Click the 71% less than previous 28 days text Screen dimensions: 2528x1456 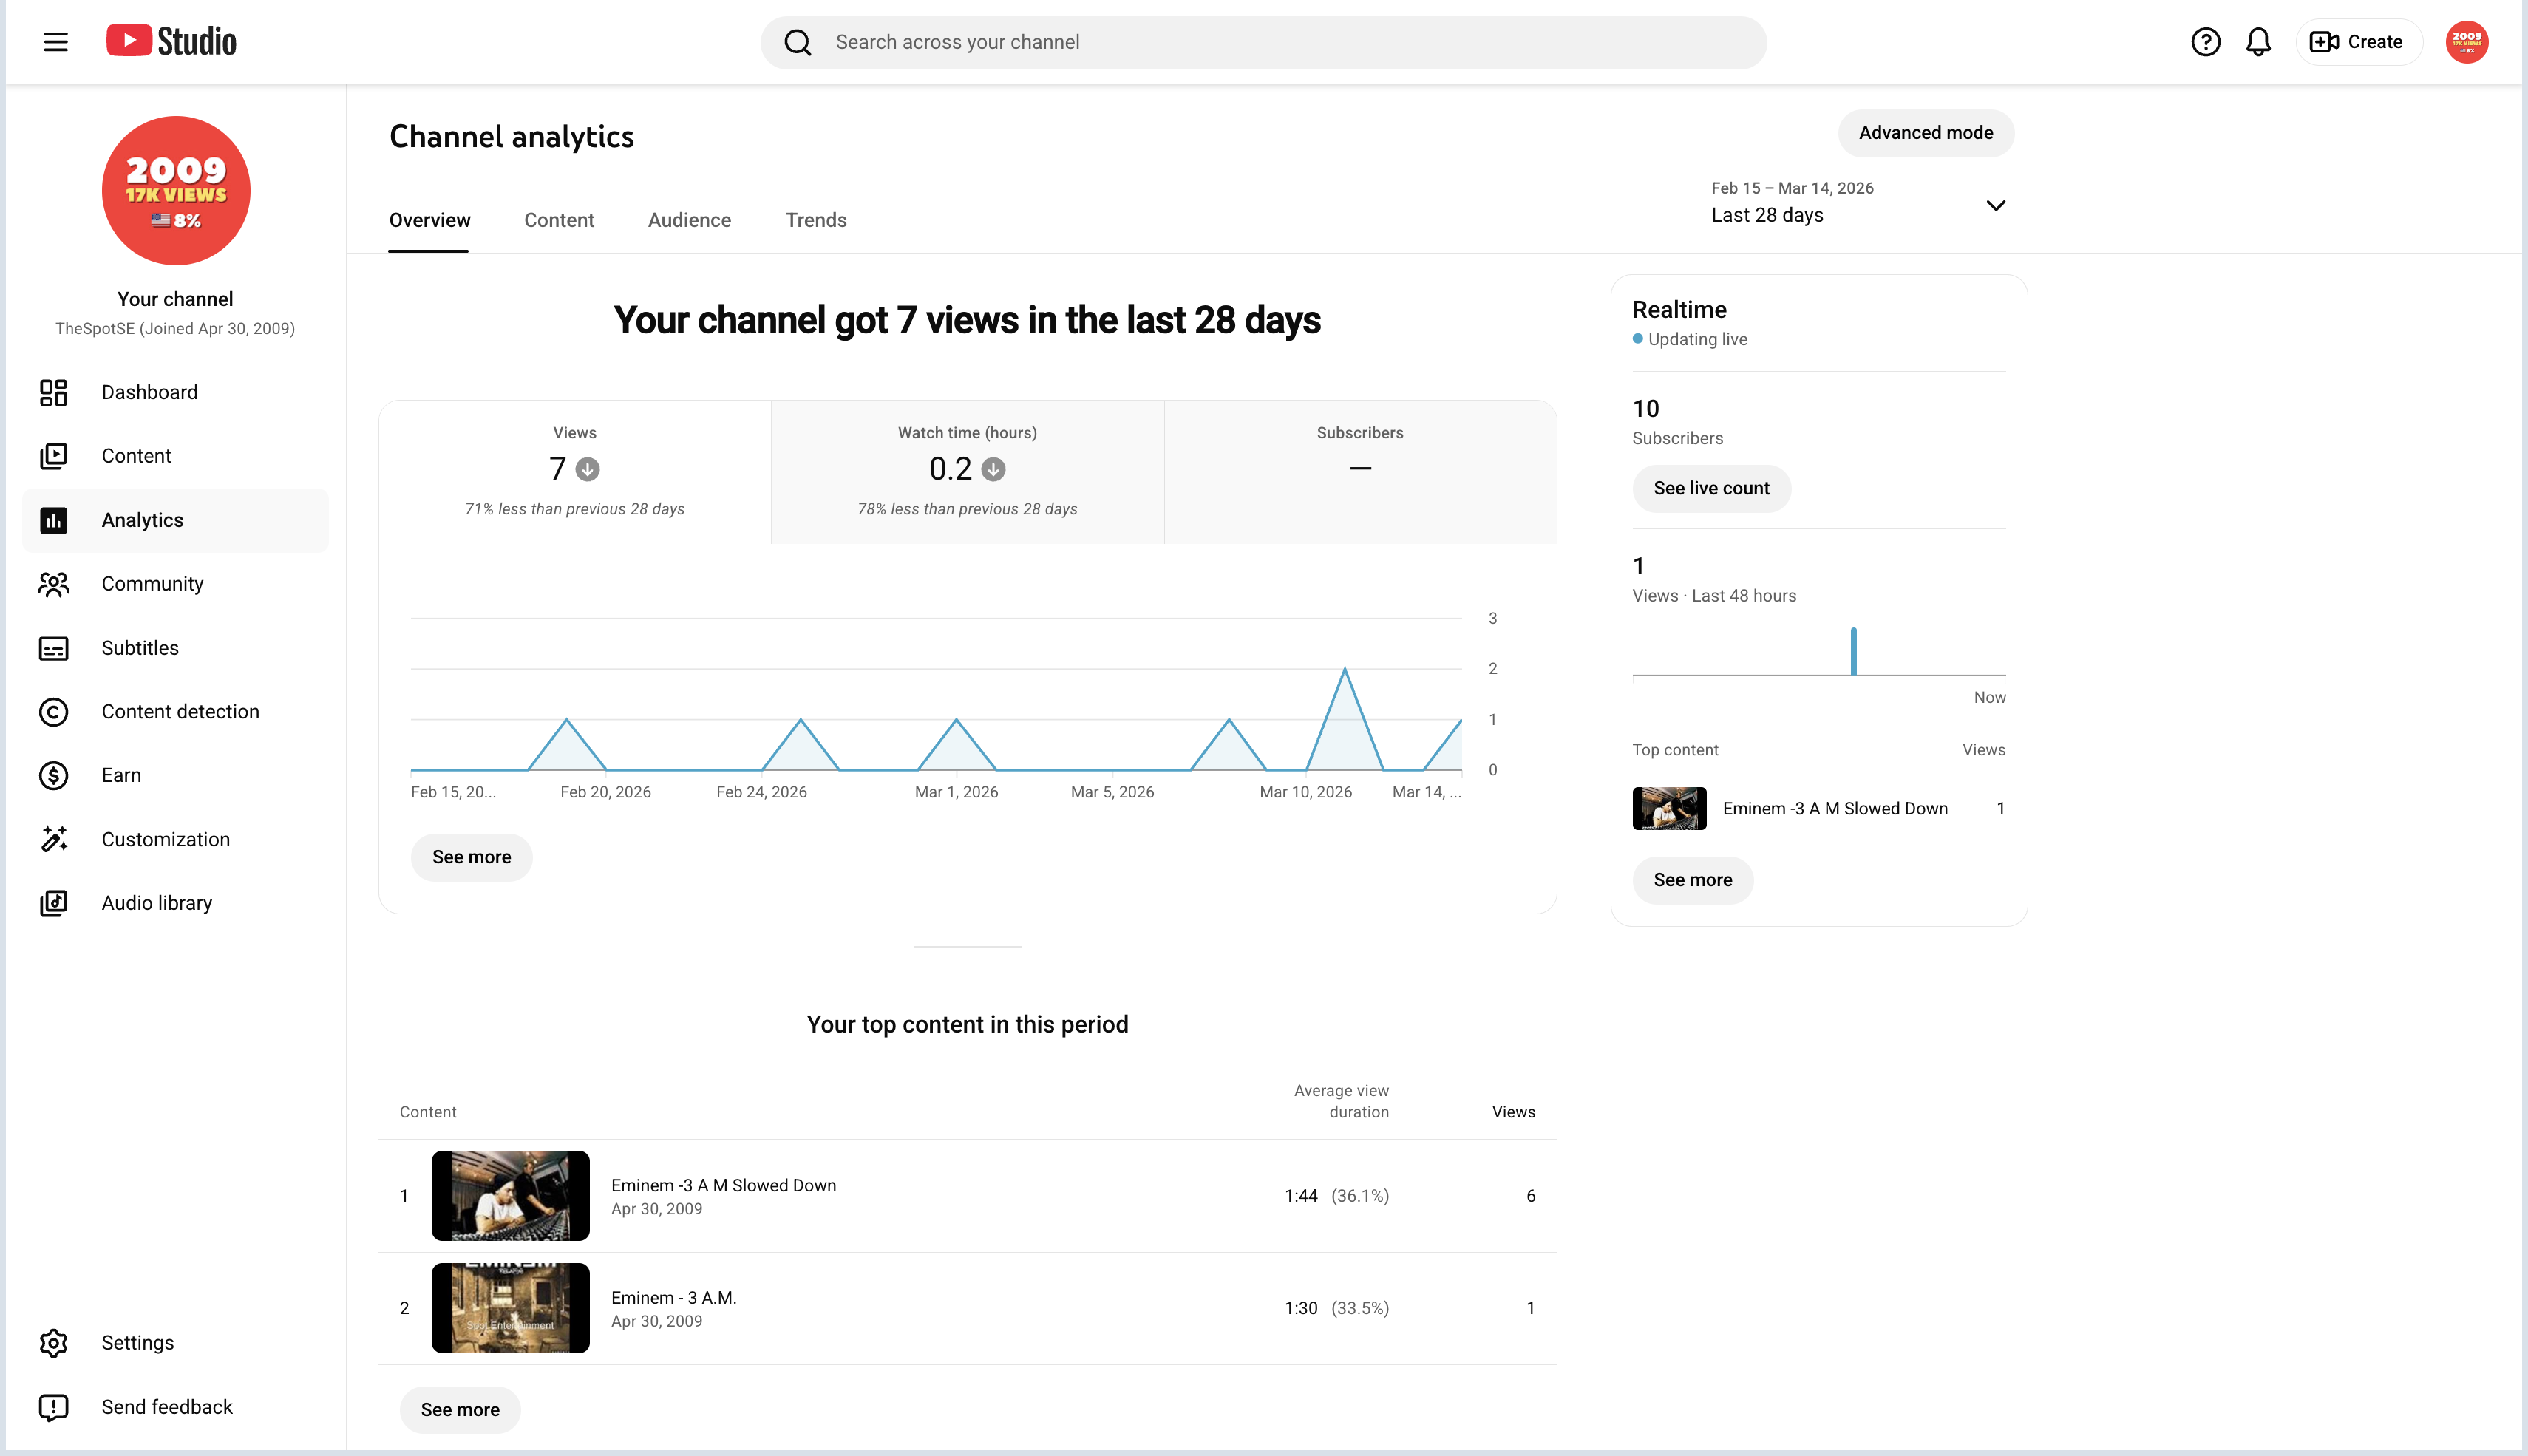coord(574,509)
